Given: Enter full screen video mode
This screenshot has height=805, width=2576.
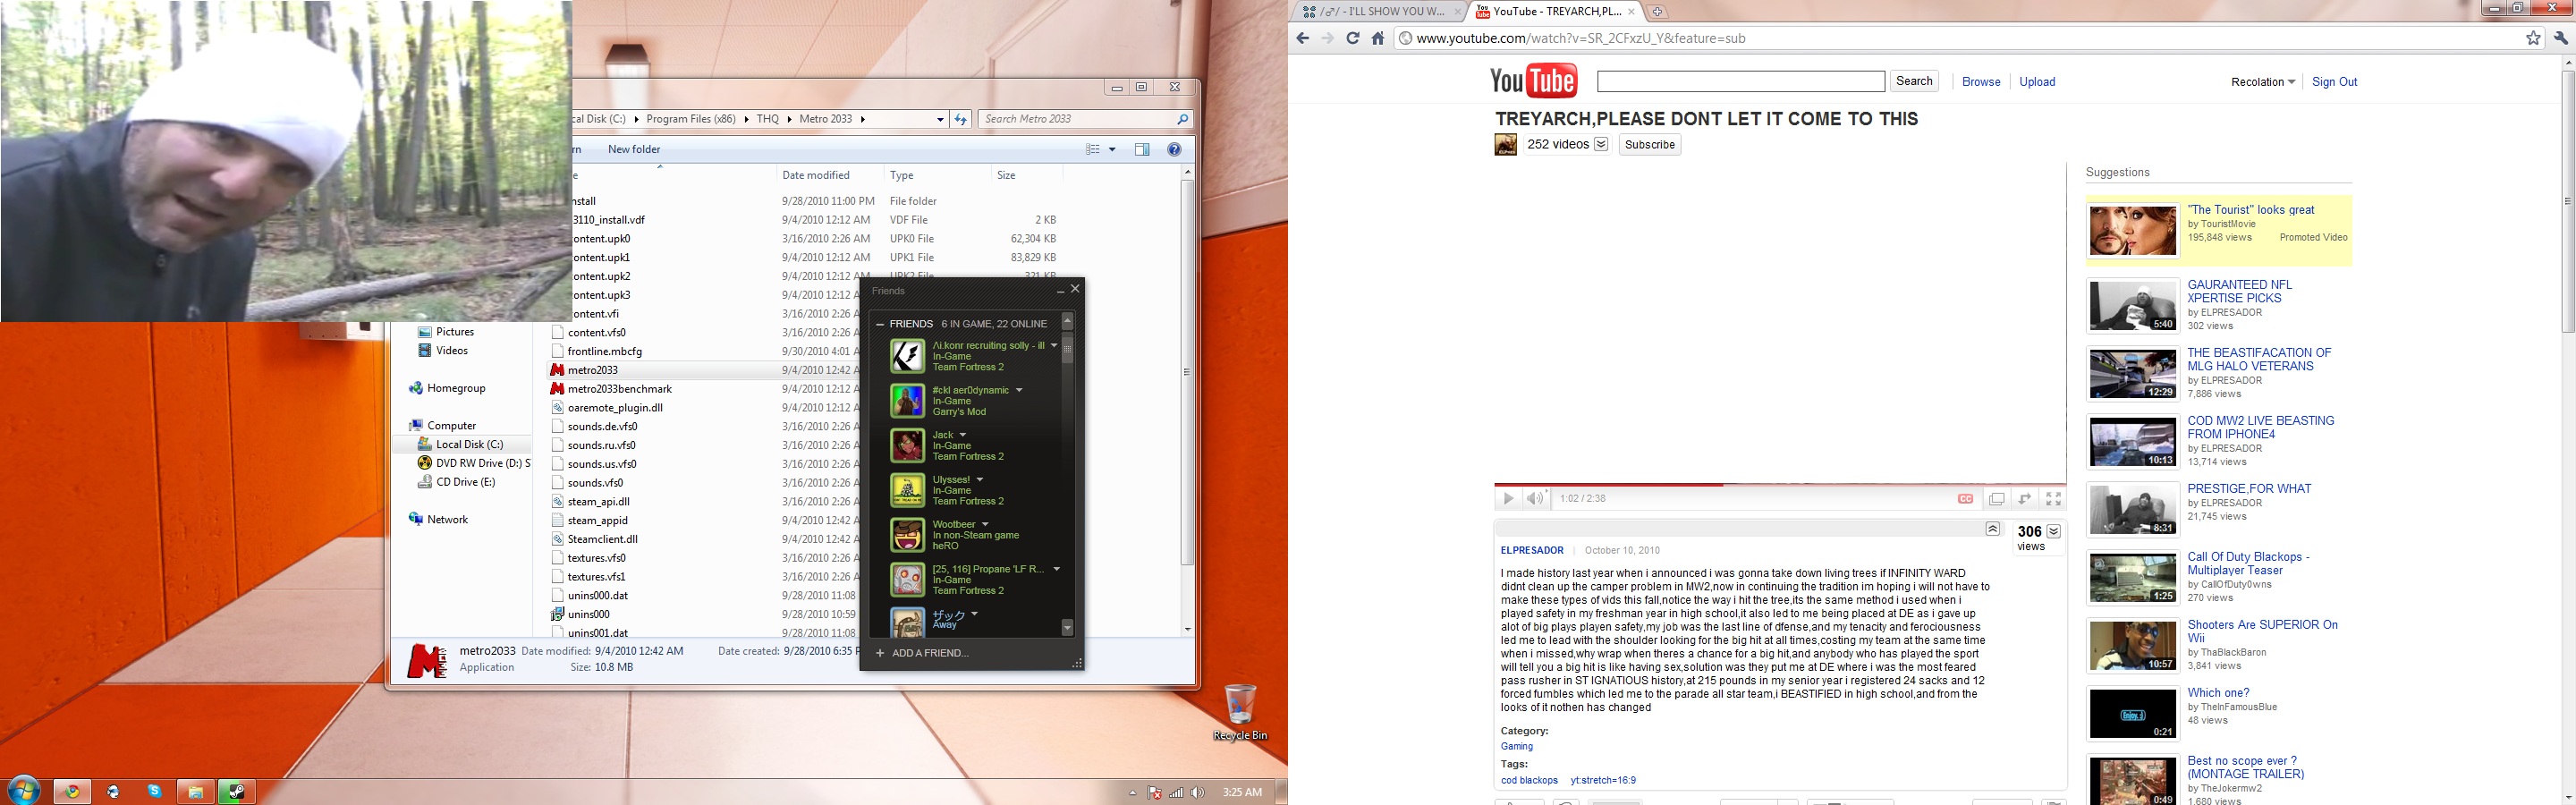Looking at the screenshot, I should coord(2053,499).
